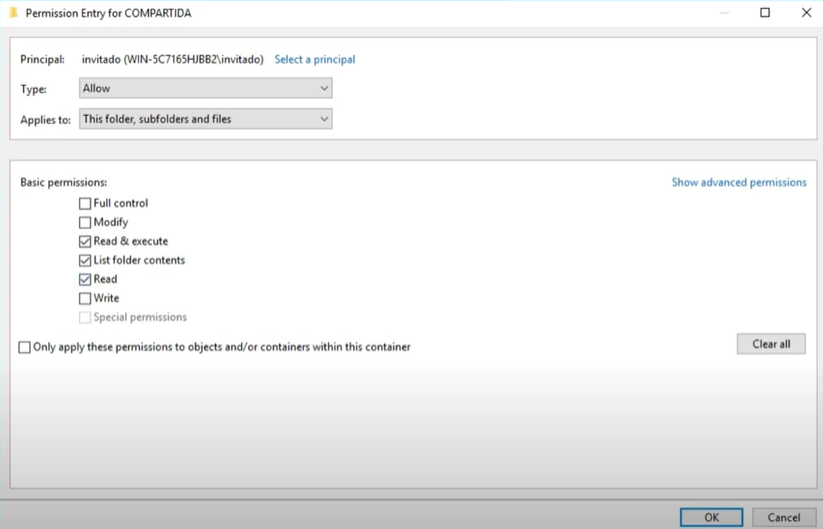The image size is (823, 529).
Task: Click the folder icon in title bar
Action: click(14, 13)
